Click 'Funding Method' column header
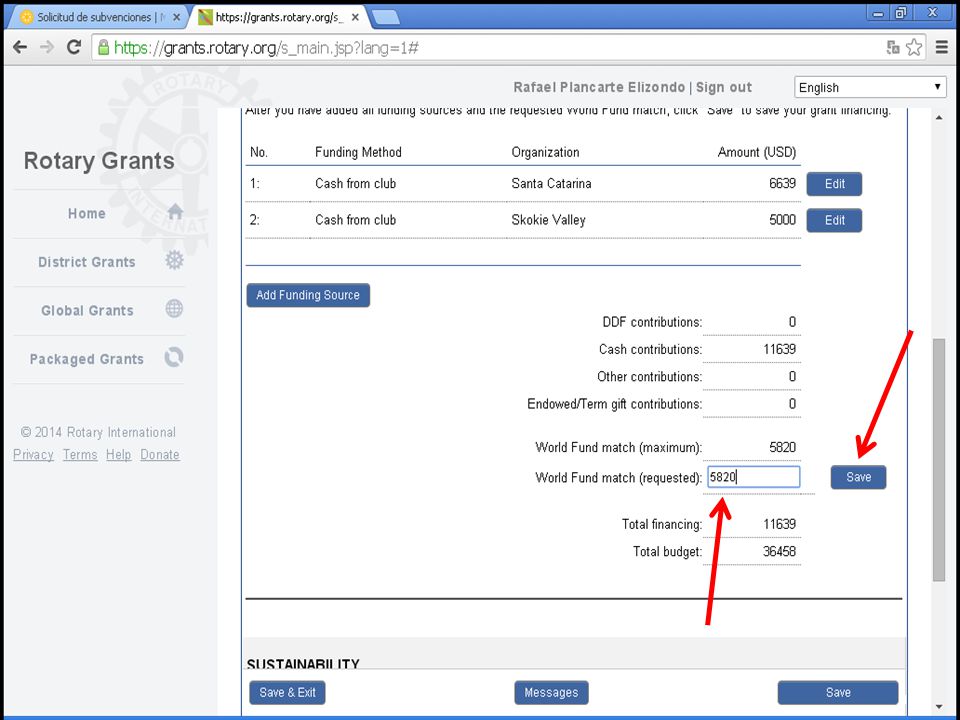Viewport: 960px width, 720px height. tap(358, 152)
